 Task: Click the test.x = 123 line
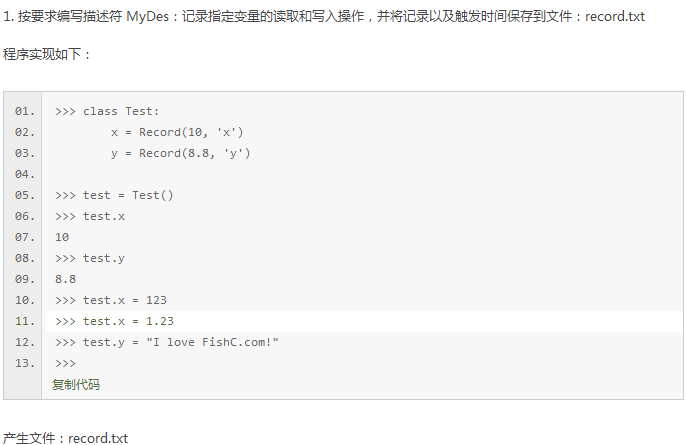click(111, 300)
